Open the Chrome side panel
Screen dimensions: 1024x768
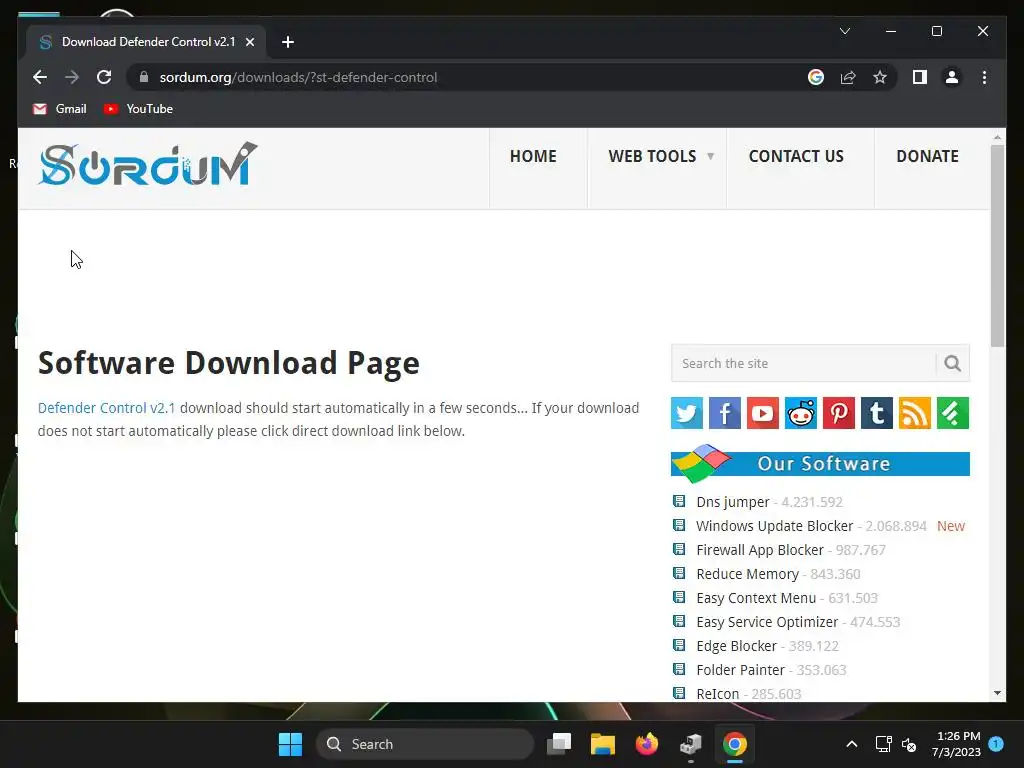click(x=920, y=77)
